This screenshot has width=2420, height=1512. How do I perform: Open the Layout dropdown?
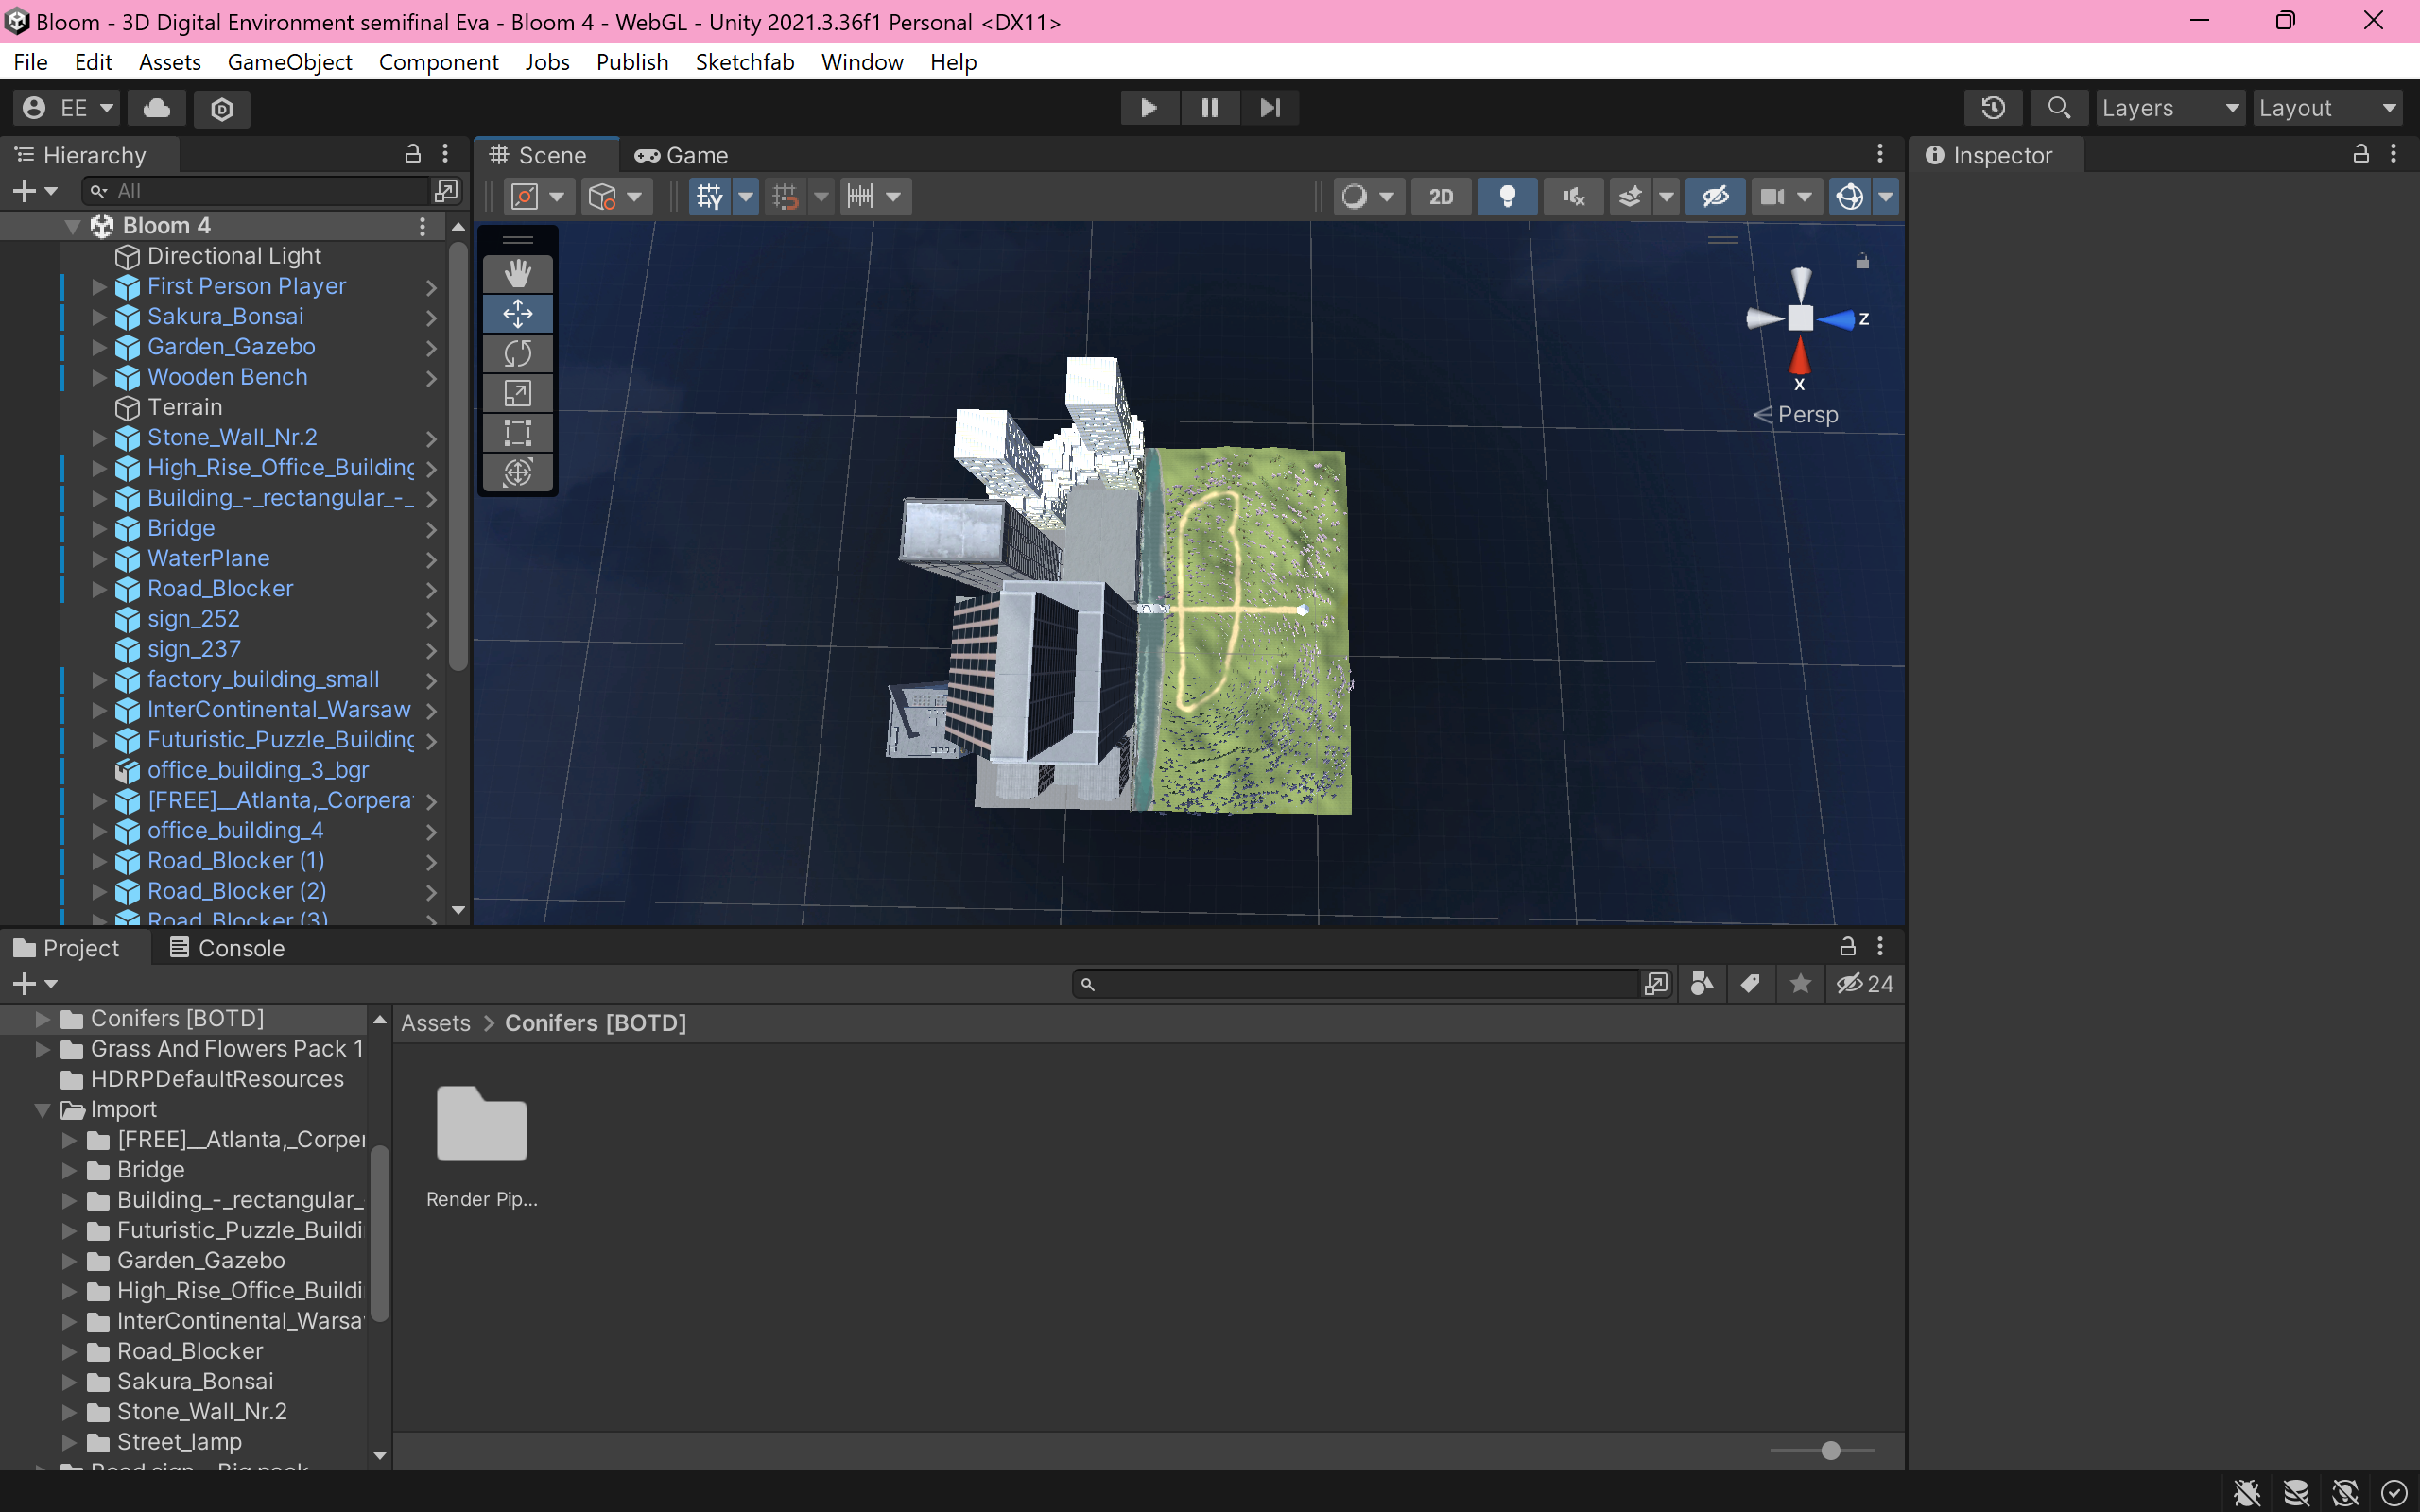2328,108
